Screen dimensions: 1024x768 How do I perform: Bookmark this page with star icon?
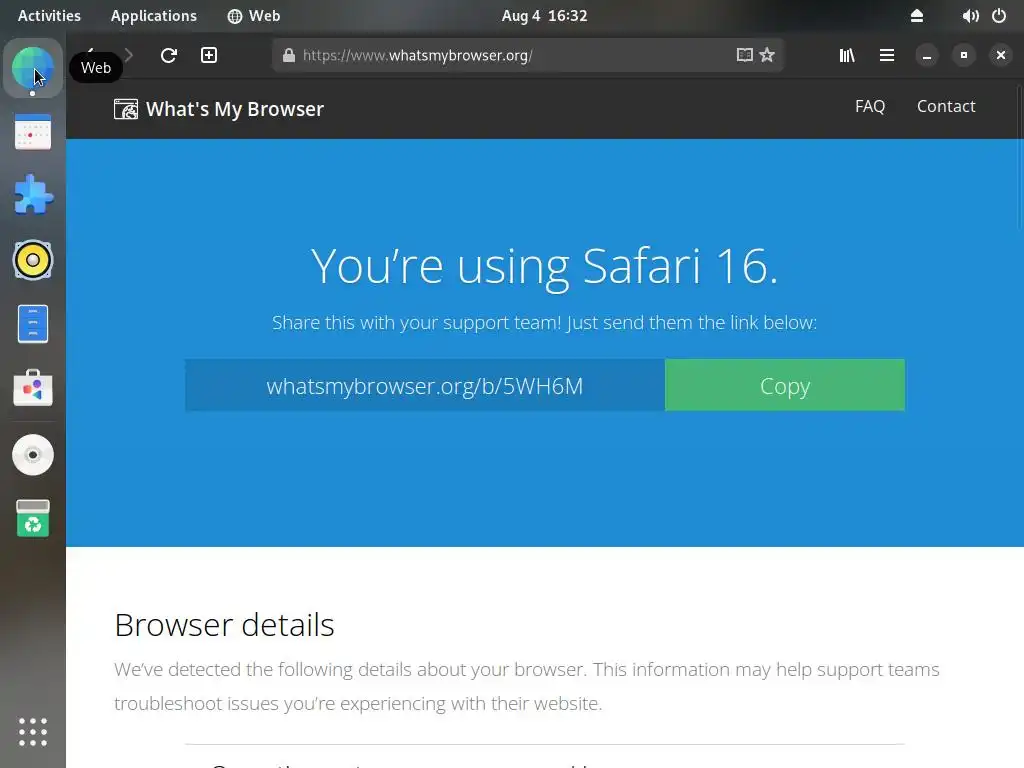click(x=767, y=56)
